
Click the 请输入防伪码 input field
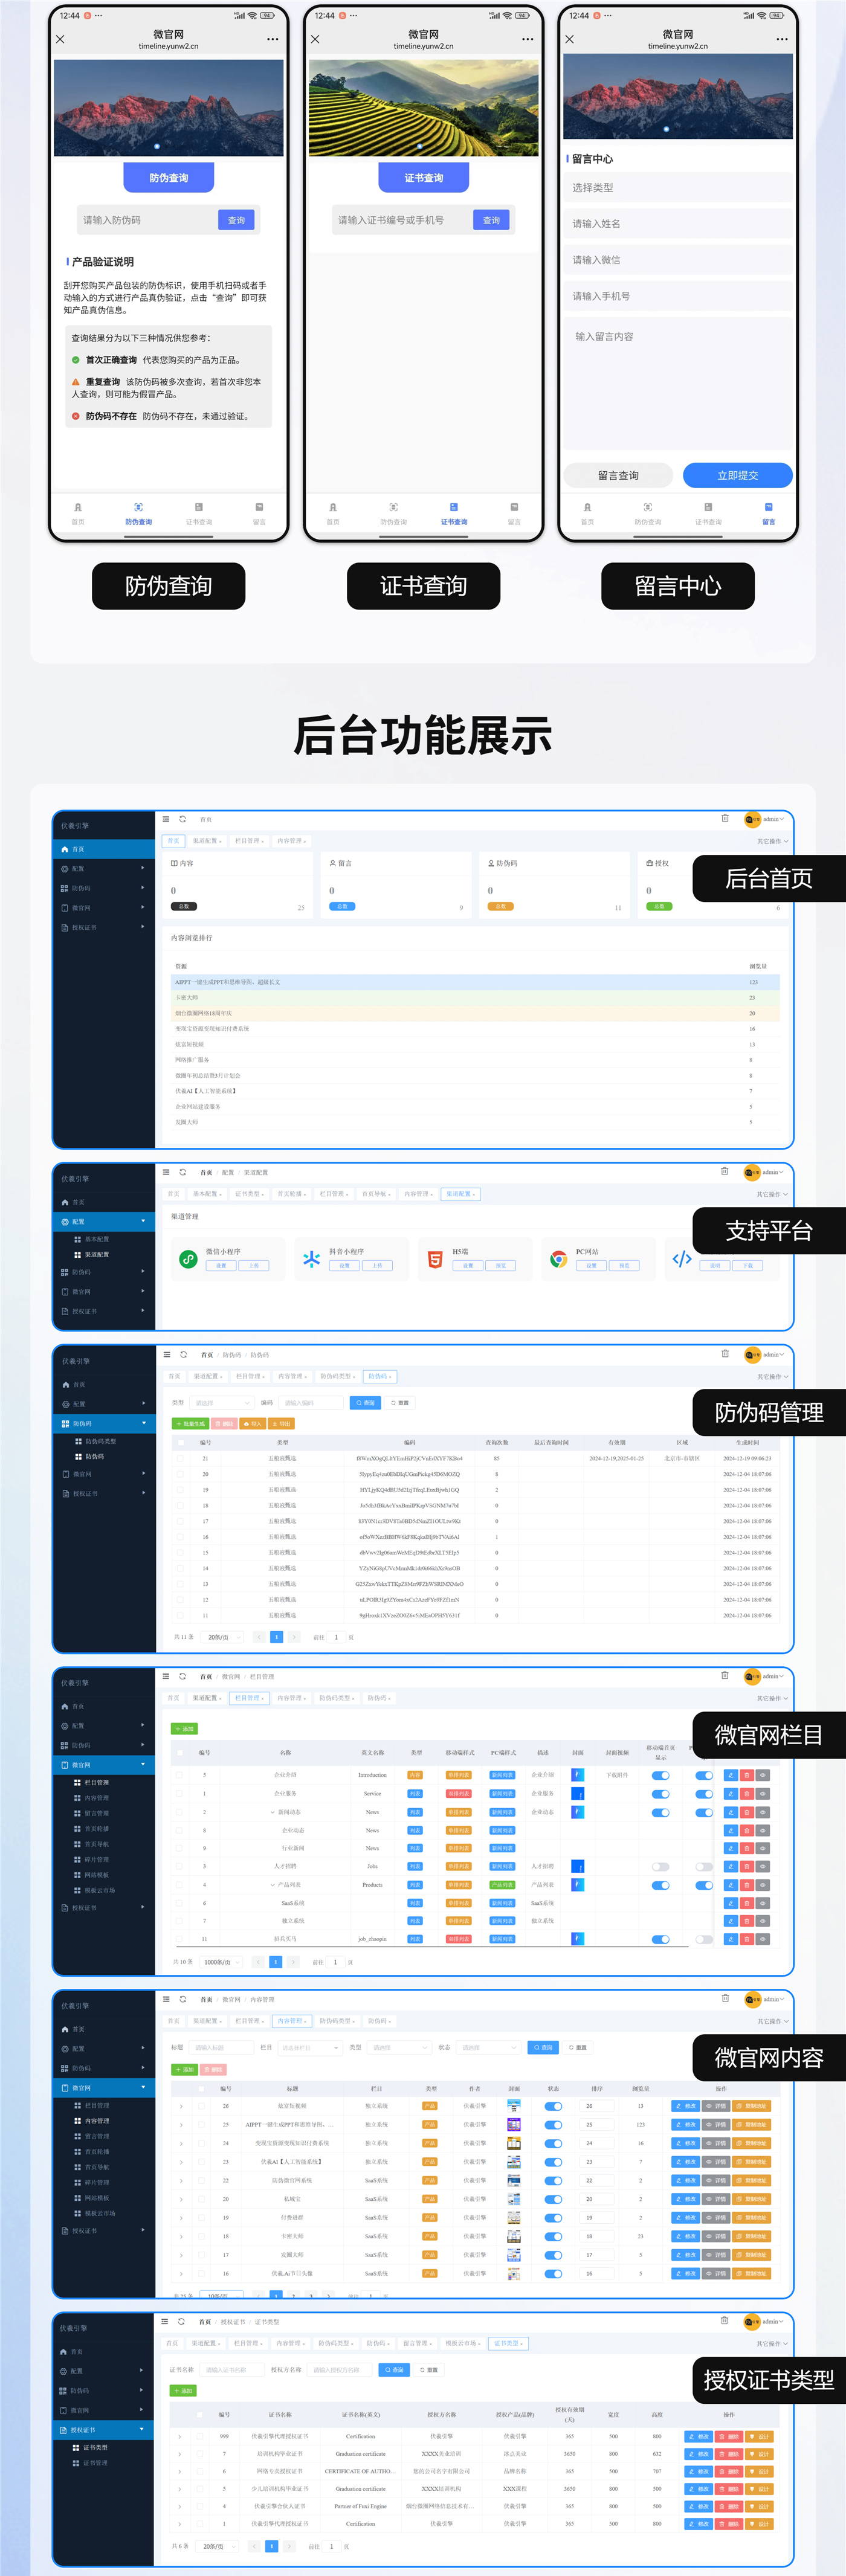(146, 220)
